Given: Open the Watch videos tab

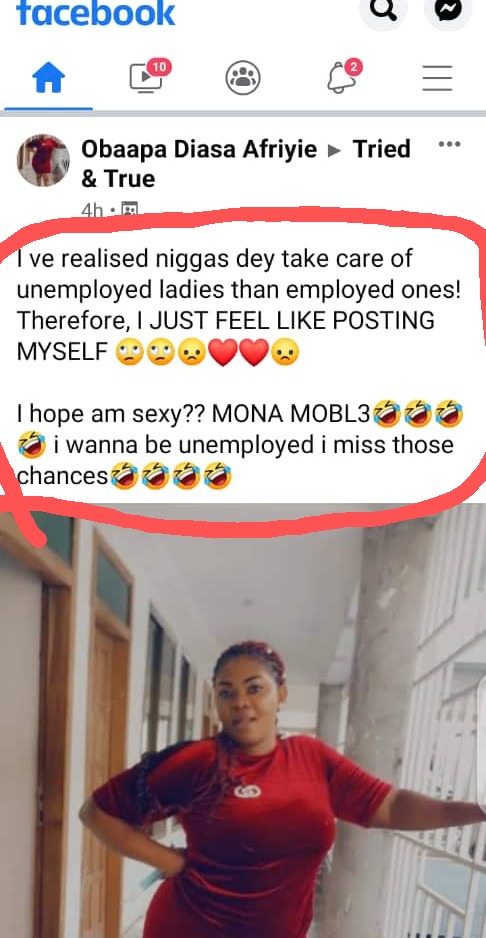Looking at the screenshot, I should [147, 78].
